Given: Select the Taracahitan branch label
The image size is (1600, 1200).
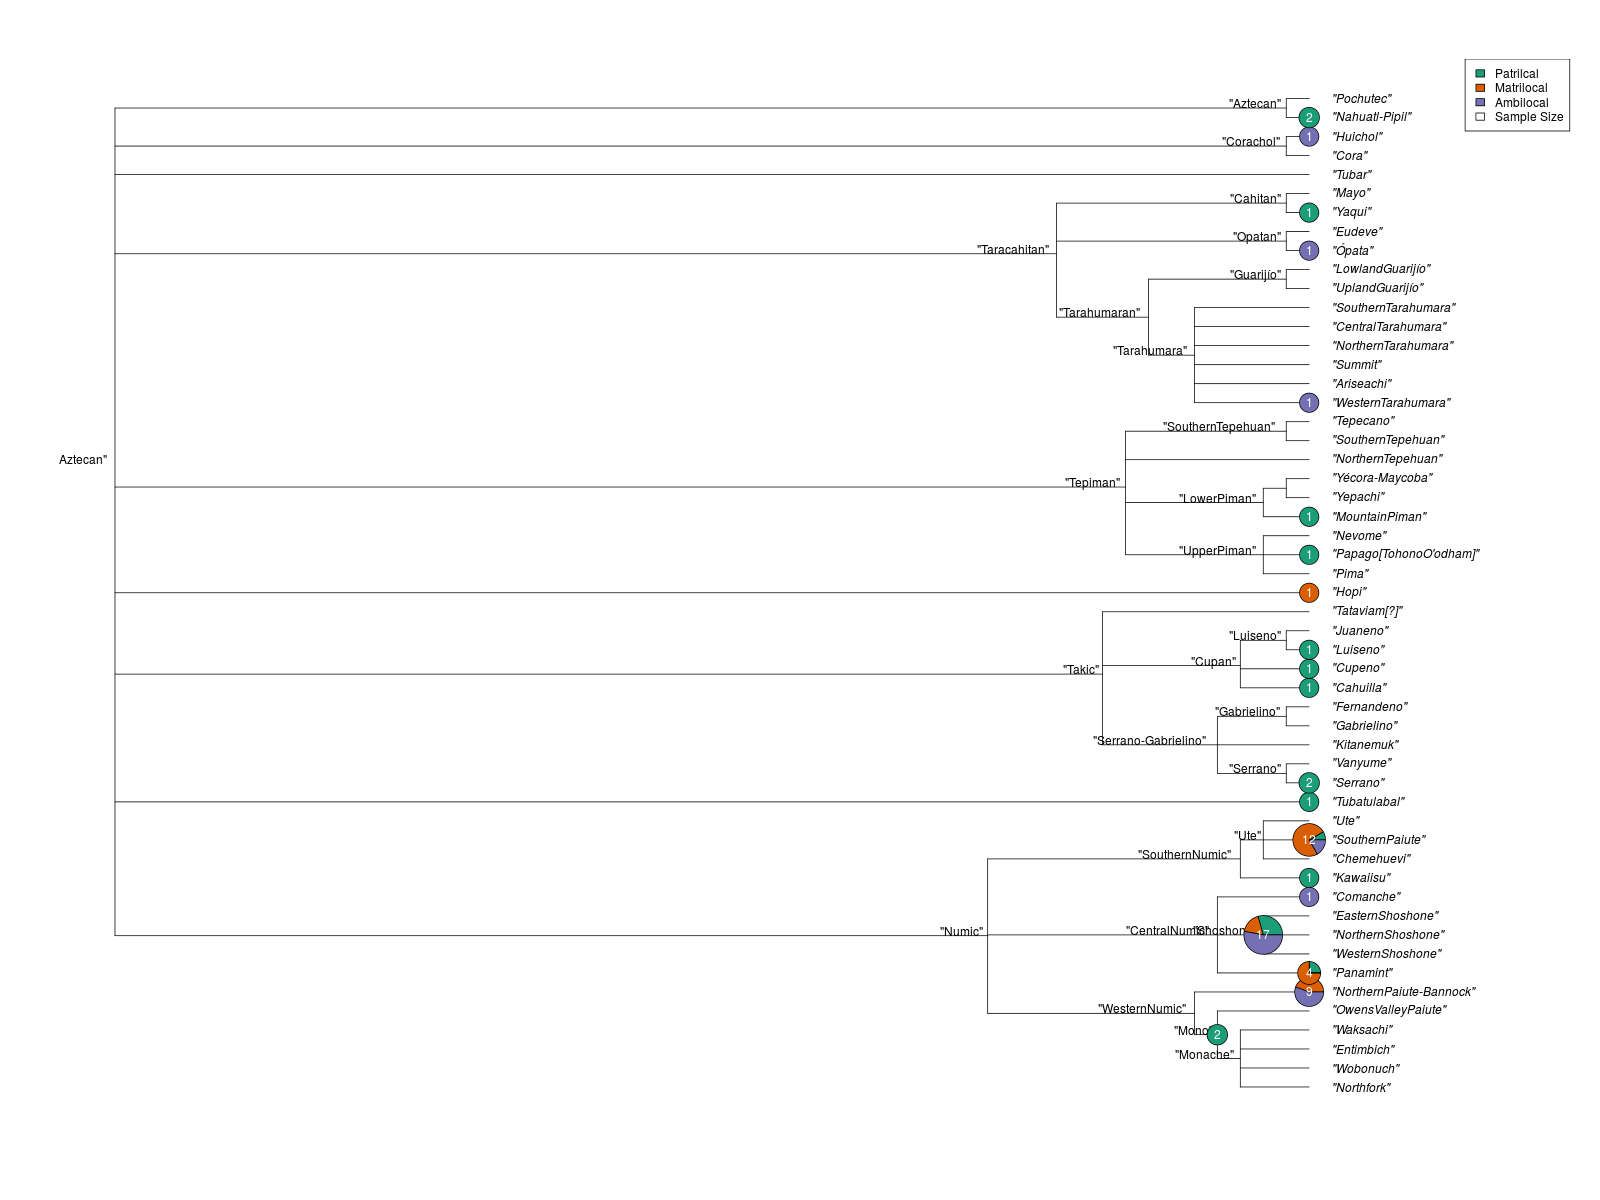Looking at the screenshot, I should tap(1013, 250).
